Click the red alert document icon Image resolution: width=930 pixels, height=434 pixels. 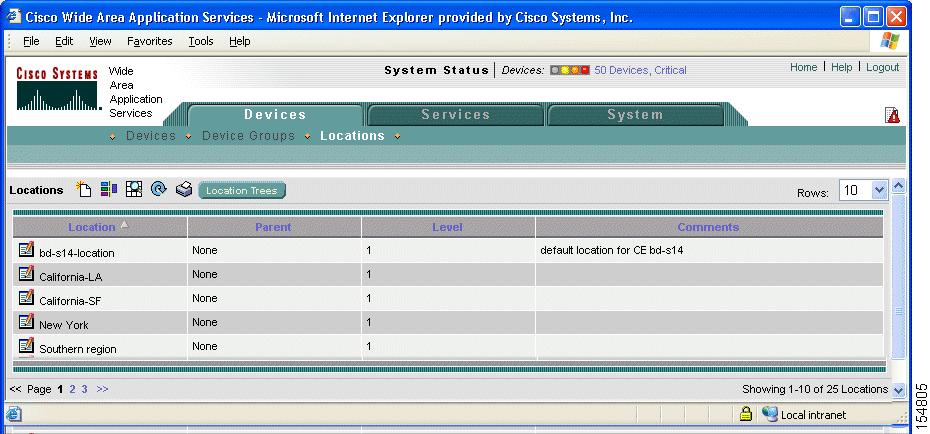pyautogui.click(x=893, y=115)
